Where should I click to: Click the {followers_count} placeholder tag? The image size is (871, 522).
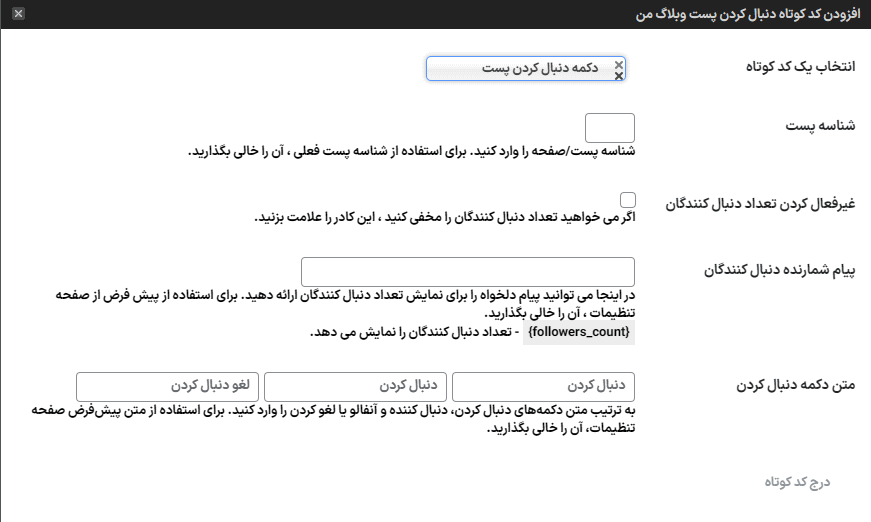point(579,332)
